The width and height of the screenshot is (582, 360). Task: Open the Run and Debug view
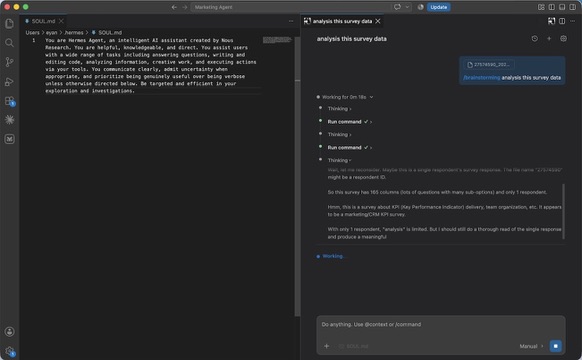(x=10, y=82)
